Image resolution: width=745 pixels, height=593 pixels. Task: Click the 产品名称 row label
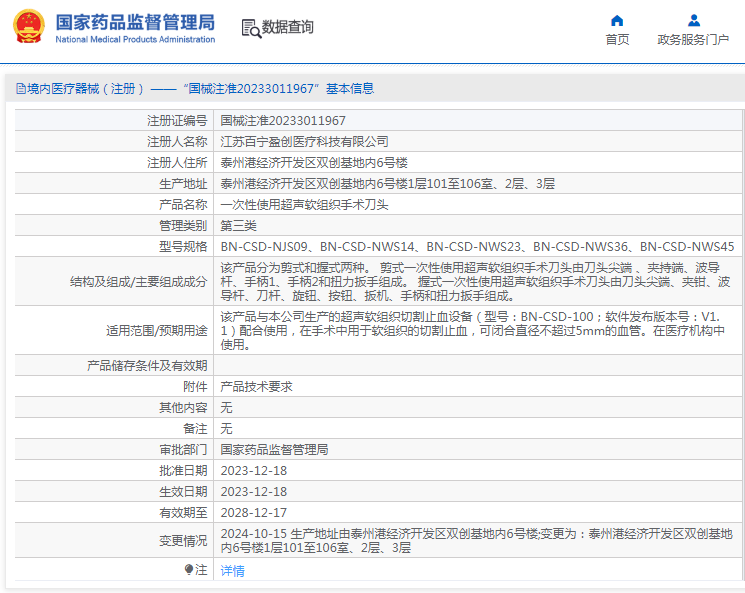pos(183,205)
